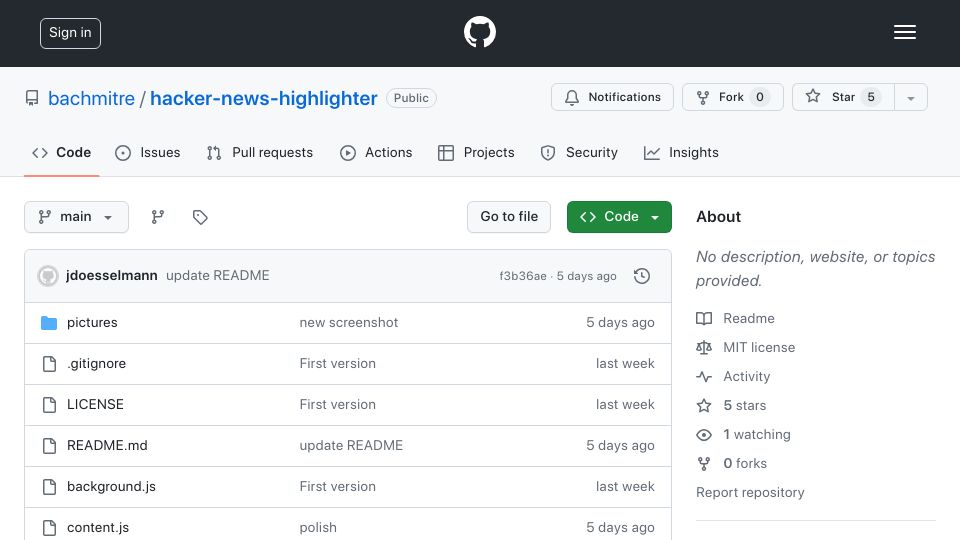
Task: Click the Report repository link
Action: point(750,492)
